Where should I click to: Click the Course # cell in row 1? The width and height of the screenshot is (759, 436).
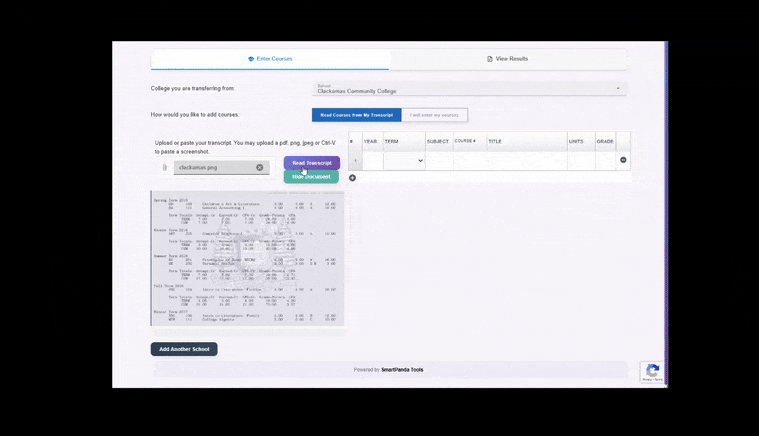tap(470, 161)
